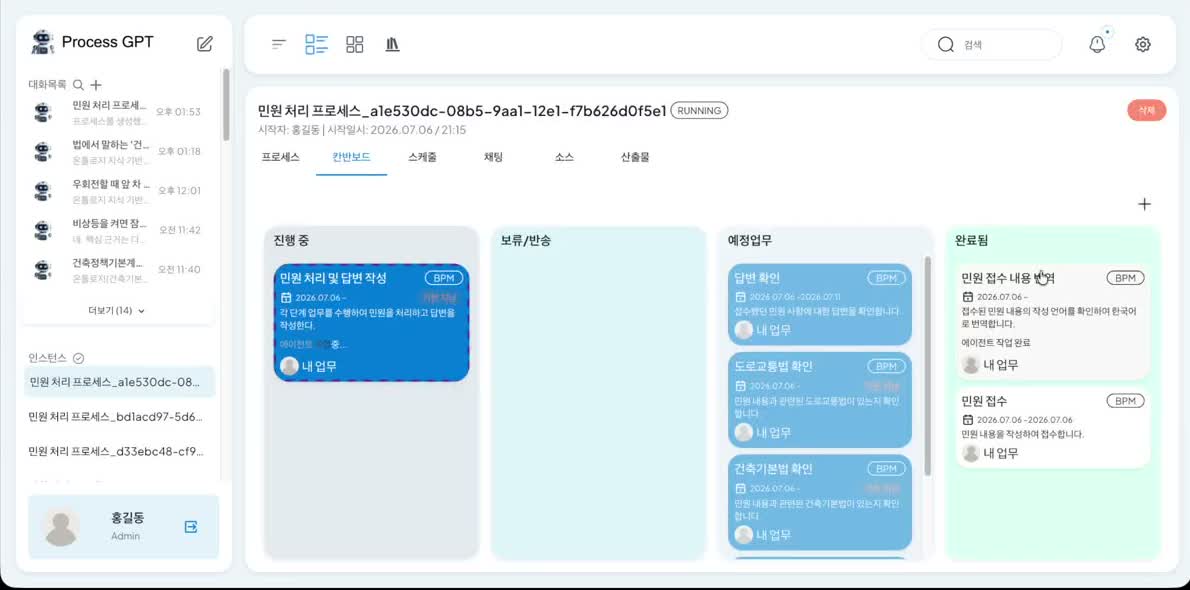This screenshot has width=1190, height=590.
Task: Open the 채팅 tab
Action: pyautogui.click(x=493, y=157)
